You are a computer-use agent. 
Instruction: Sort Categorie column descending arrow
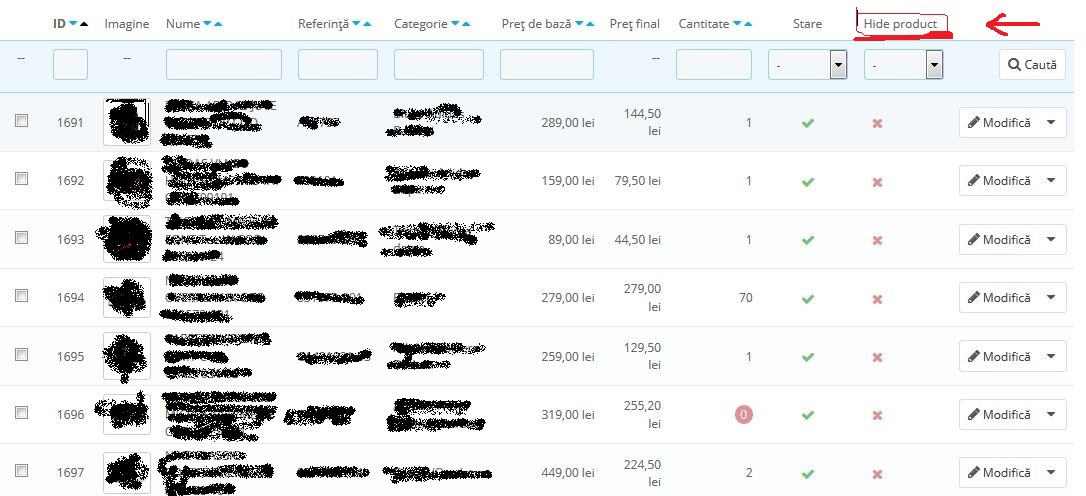point(455,24)
